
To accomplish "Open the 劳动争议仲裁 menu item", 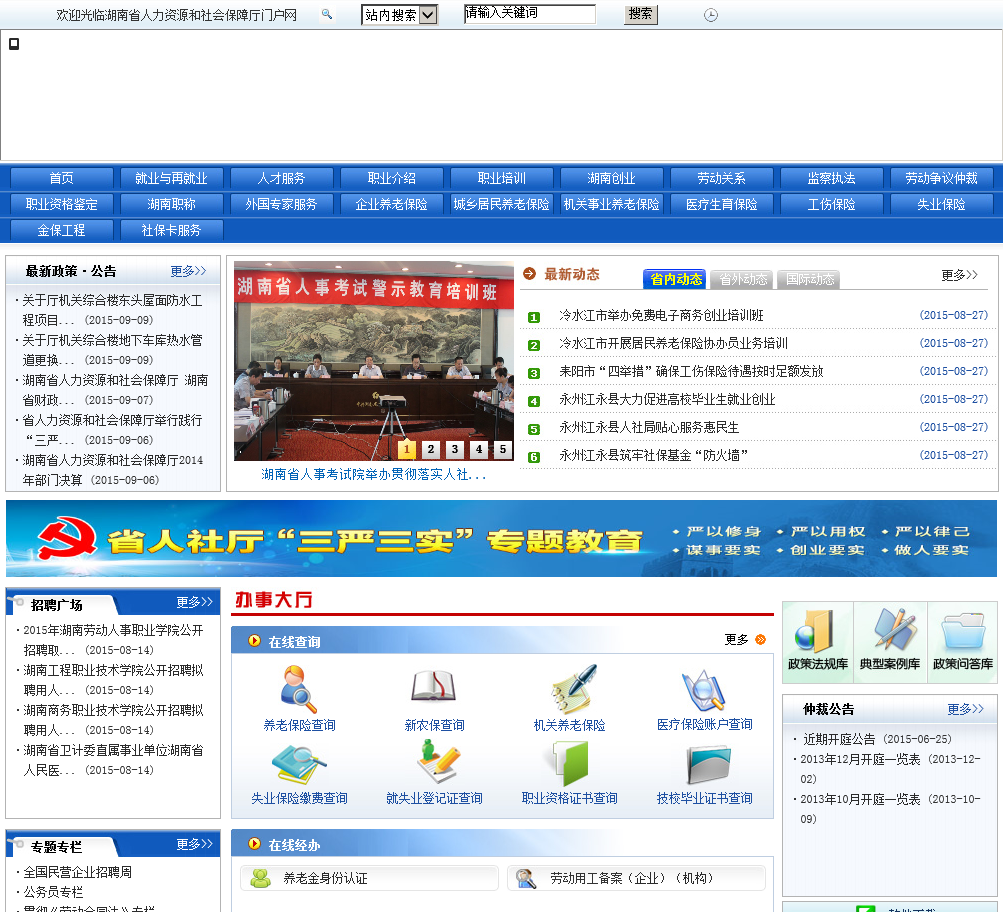I will pos(942,178).
